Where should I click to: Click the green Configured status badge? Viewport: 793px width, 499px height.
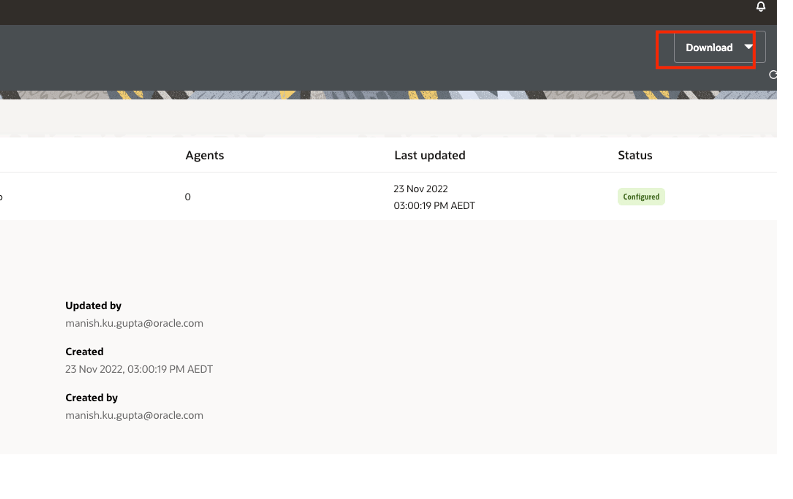pos(640,197)
